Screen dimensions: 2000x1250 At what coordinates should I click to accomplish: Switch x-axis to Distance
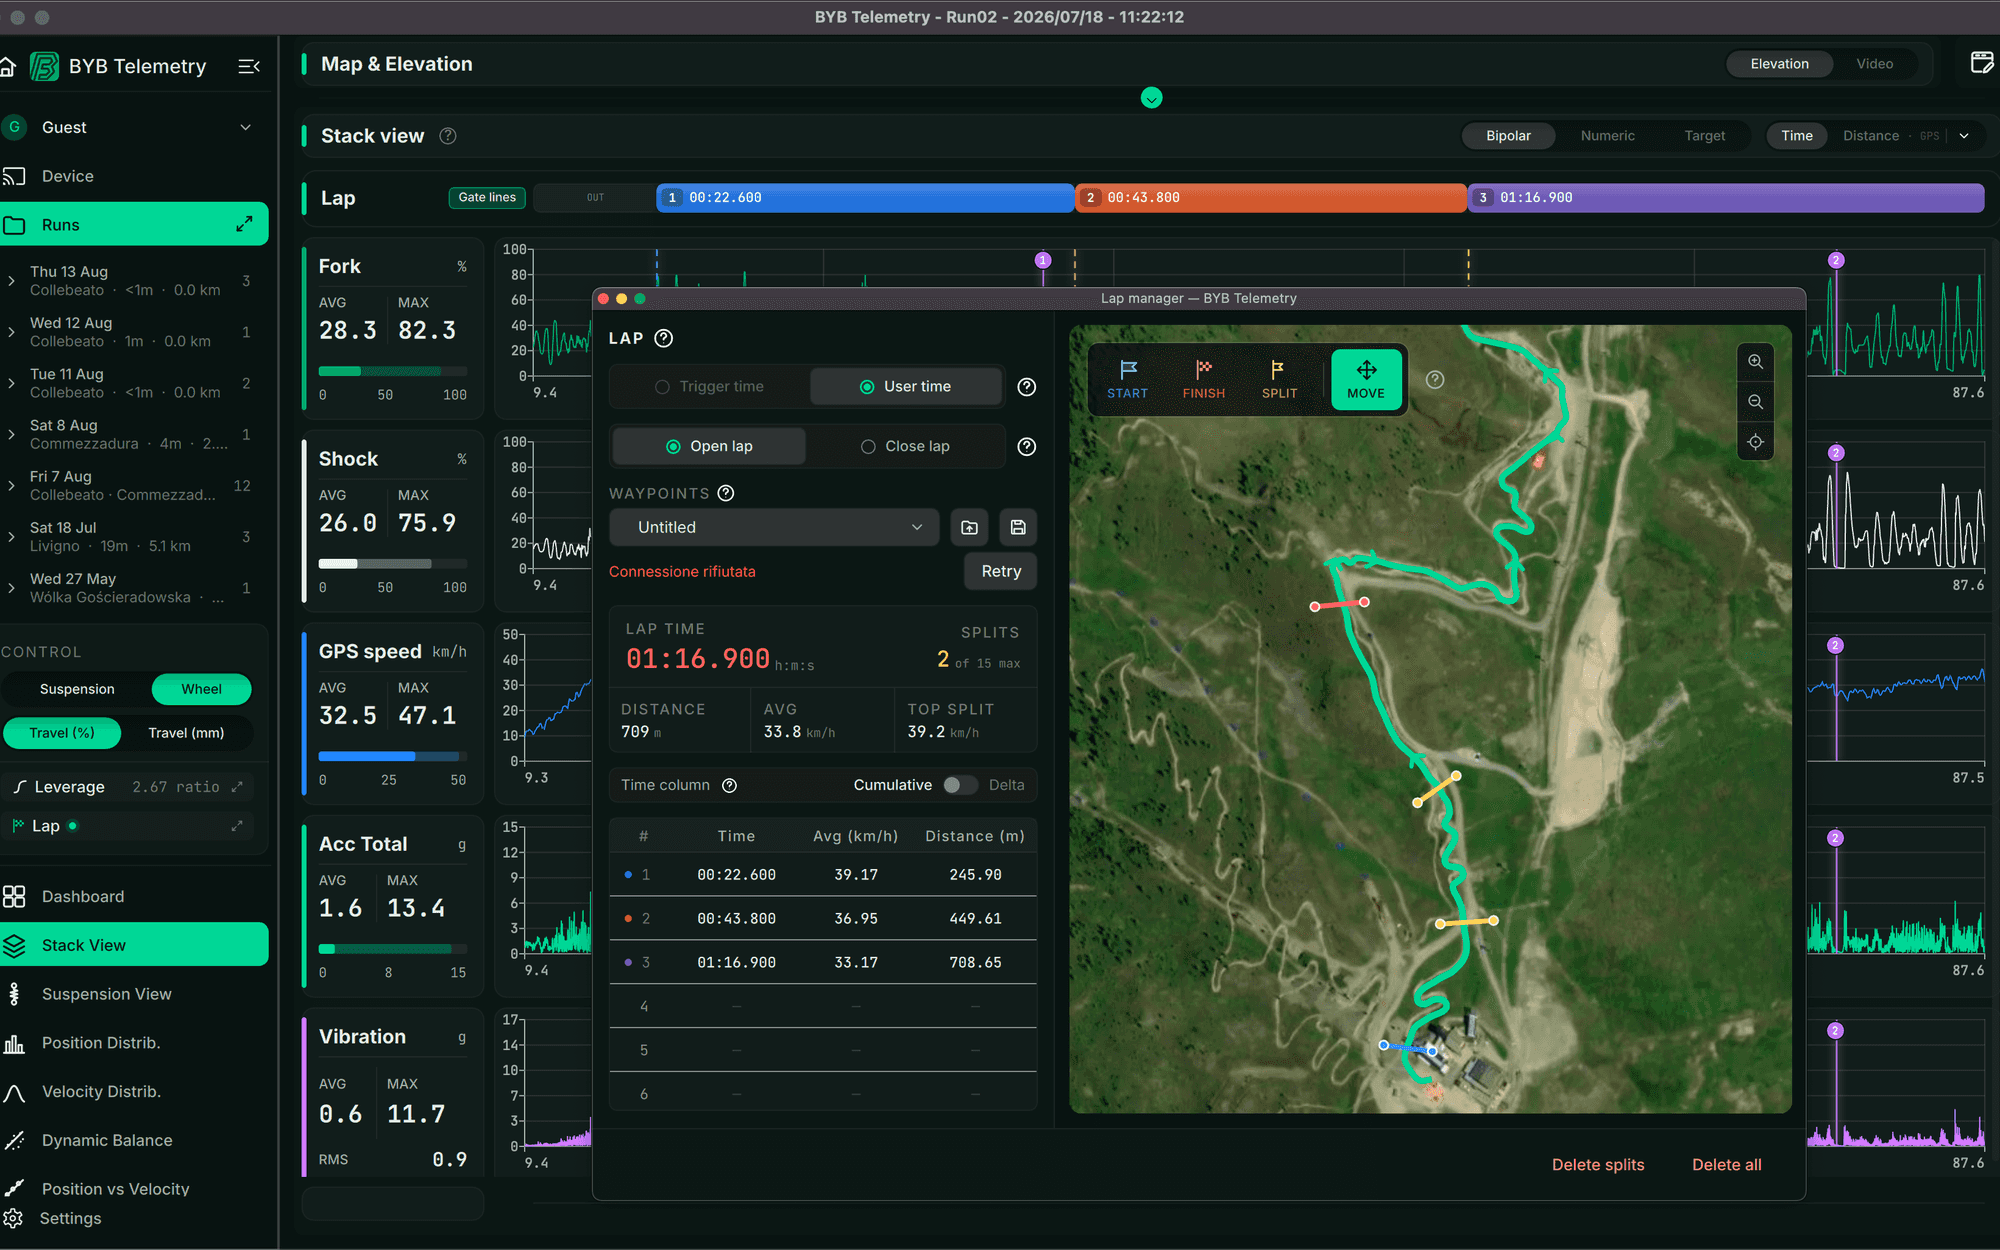pyautogui.click(x=1870, y=136)
